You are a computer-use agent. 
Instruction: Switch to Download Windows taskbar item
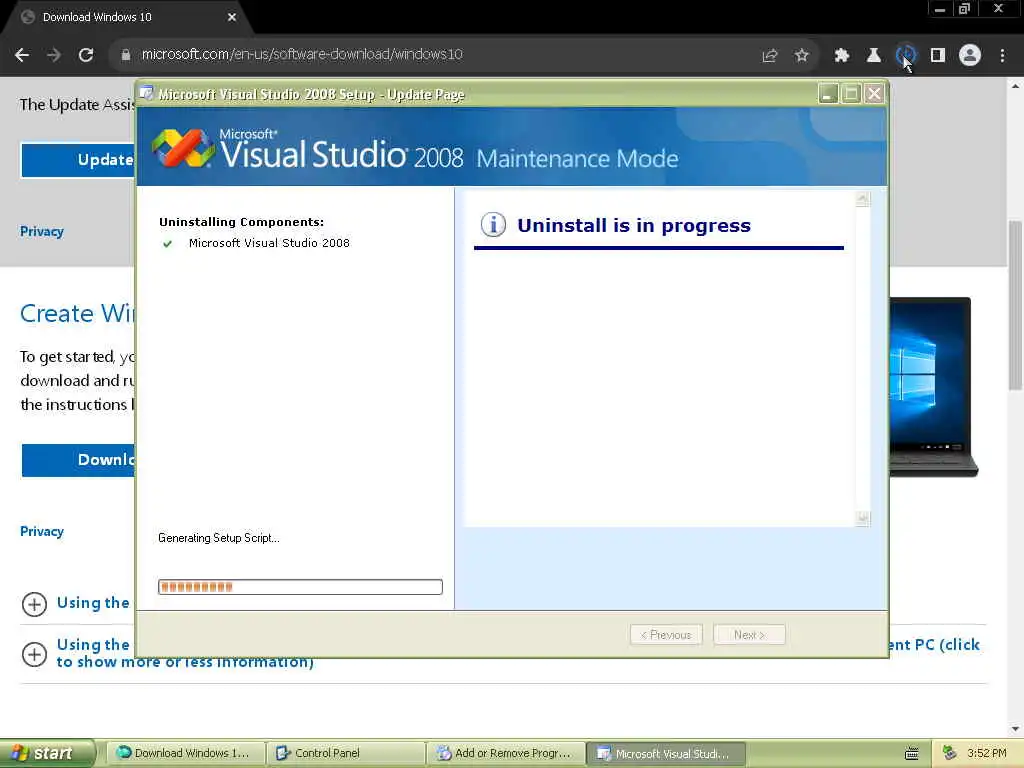(x=185, y=754)
